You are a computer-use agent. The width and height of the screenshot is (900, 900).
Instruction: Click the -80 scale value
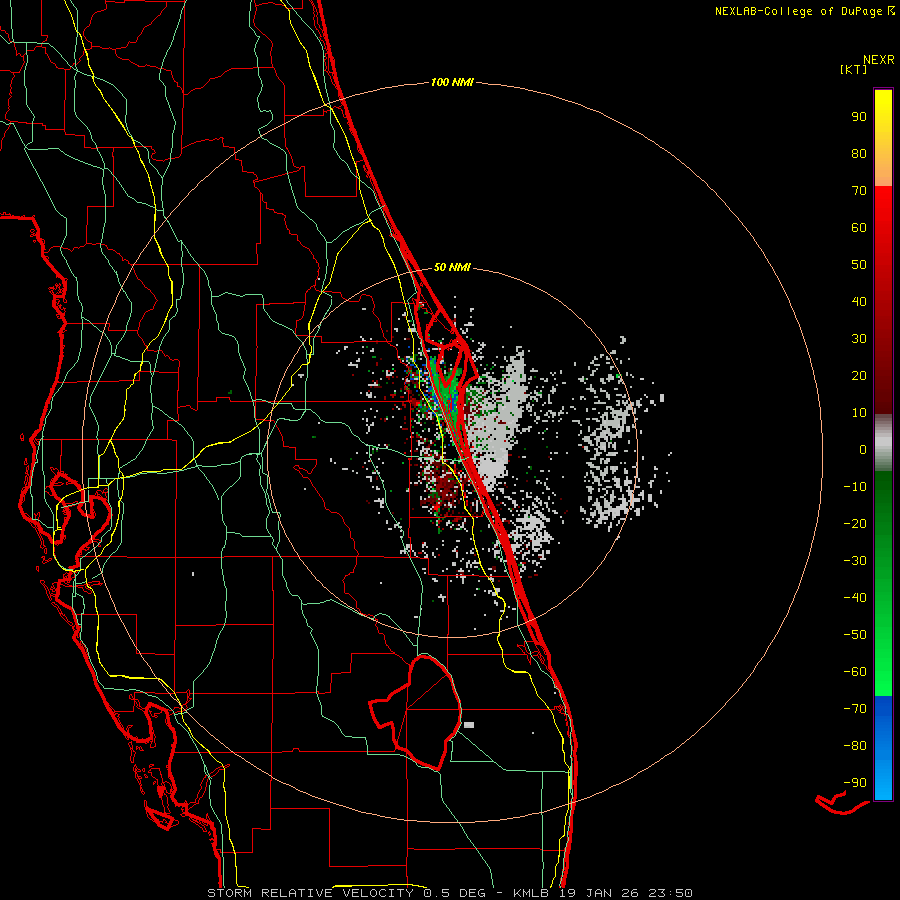tap(855, 746)
